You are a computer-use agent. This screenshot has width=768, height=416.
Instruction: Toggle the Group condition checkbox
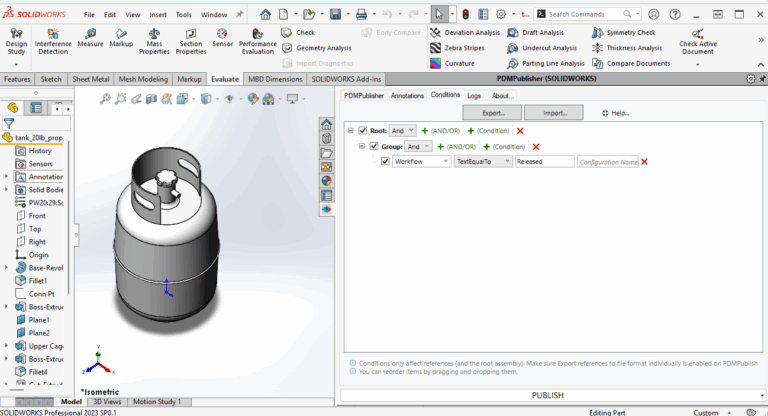point(374,147)
